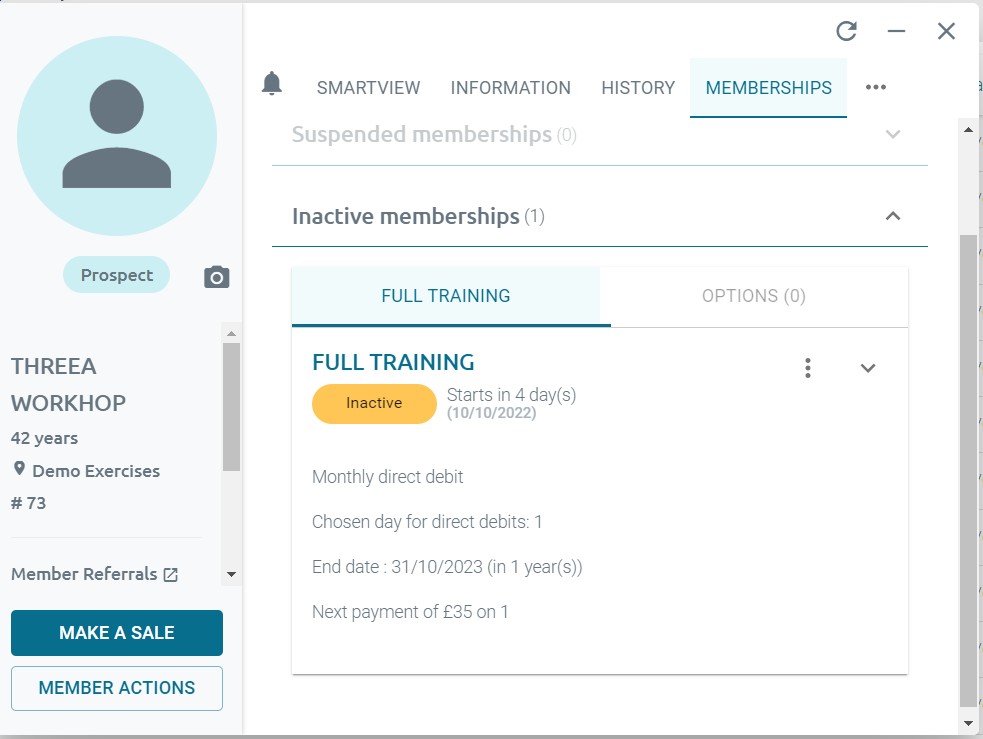Open the notifications bell
The height and width of the screenshot is (739, 983).
(x=272, y=84)
